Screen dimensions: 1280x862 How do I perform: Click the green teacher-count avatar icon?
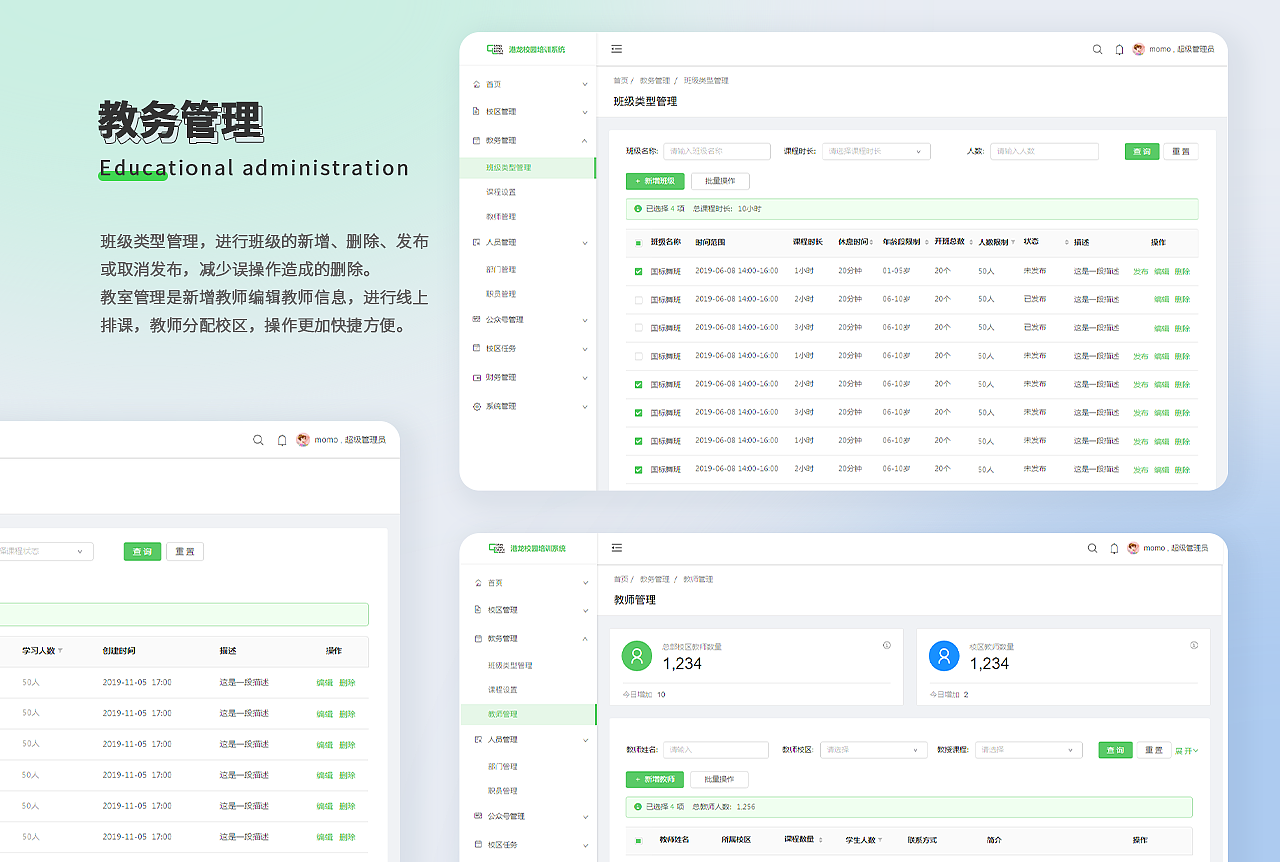coord(637,656)
